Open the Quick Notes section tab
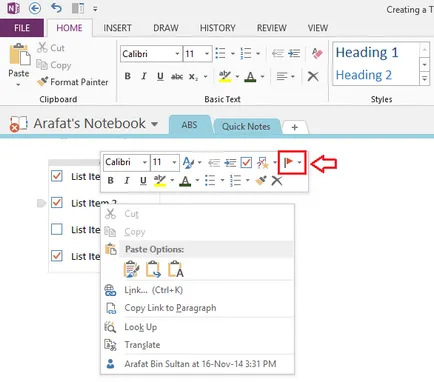This screenshot has width=434, height=382. click(246, 127)
